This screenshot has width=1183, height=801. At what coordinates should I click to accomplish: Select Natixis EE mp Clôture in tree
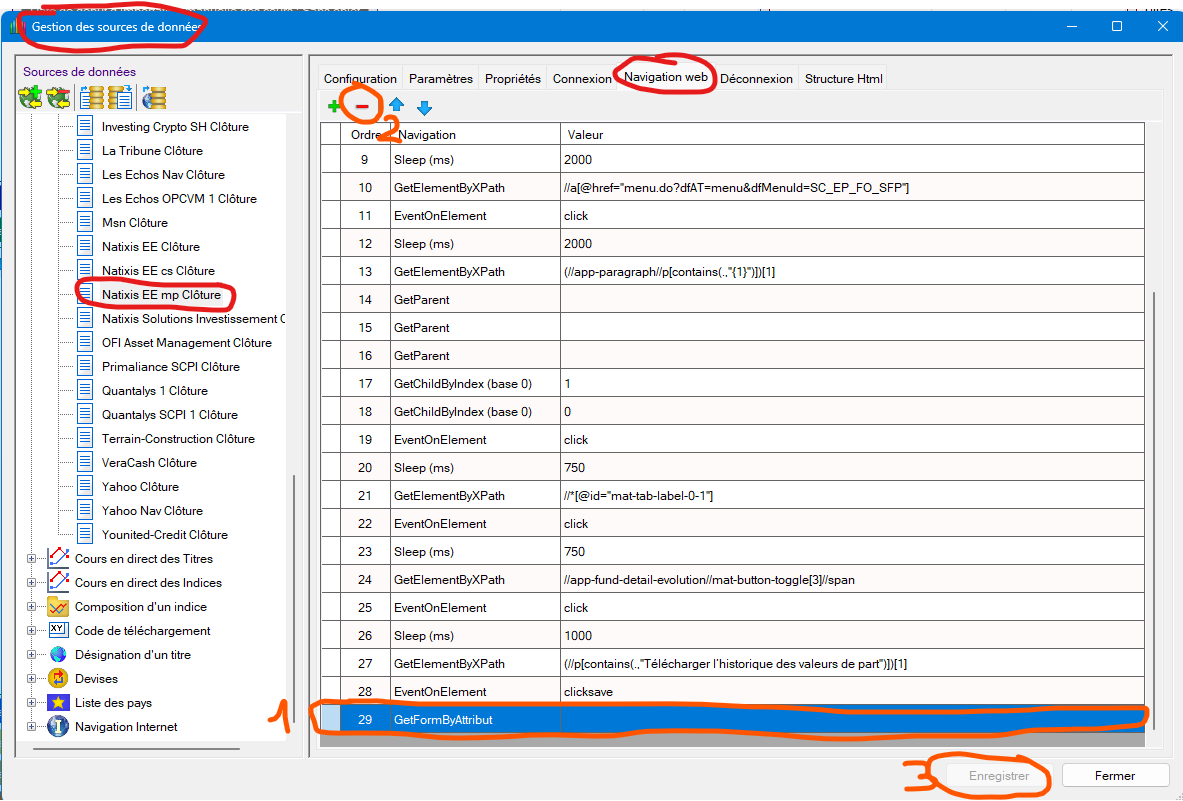161,295
